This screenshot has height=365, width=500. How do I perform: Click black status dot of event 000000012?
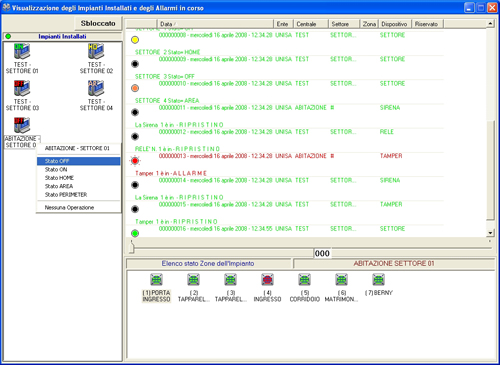[x=135, y=137]
